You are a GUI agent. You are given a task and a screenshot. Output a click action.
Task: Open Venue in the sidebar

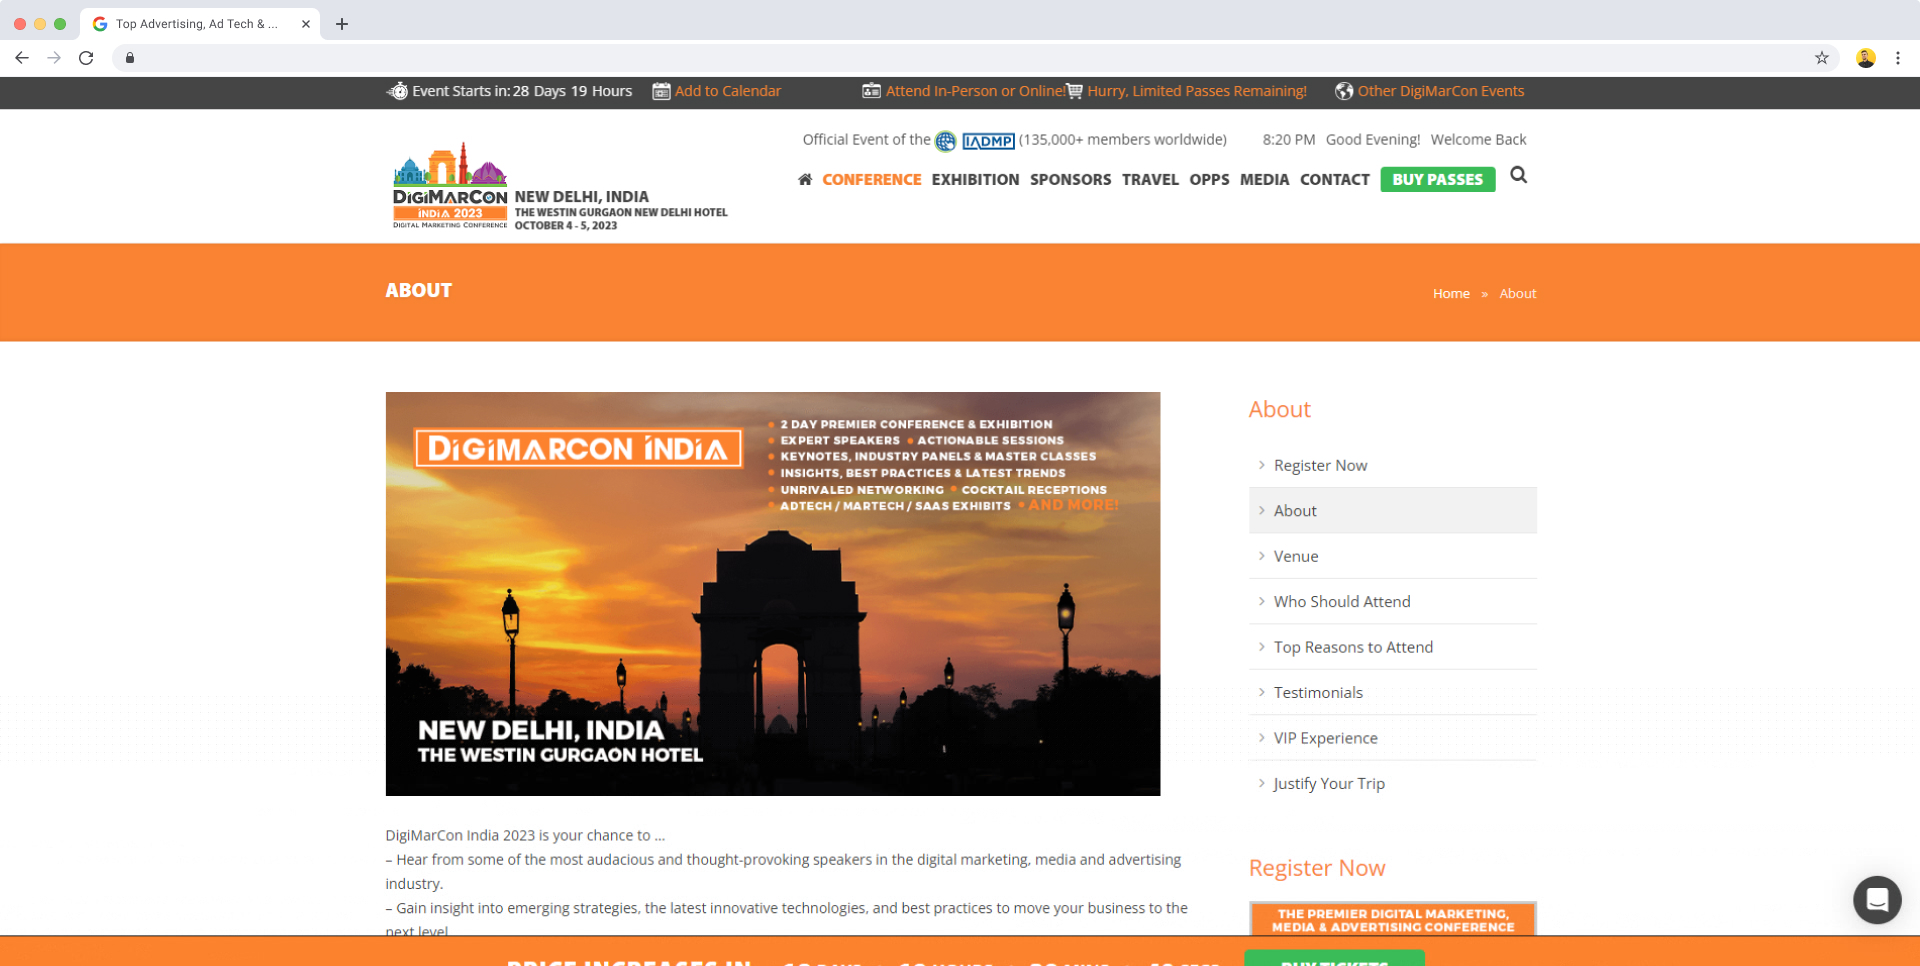[x=1296, y=557]
